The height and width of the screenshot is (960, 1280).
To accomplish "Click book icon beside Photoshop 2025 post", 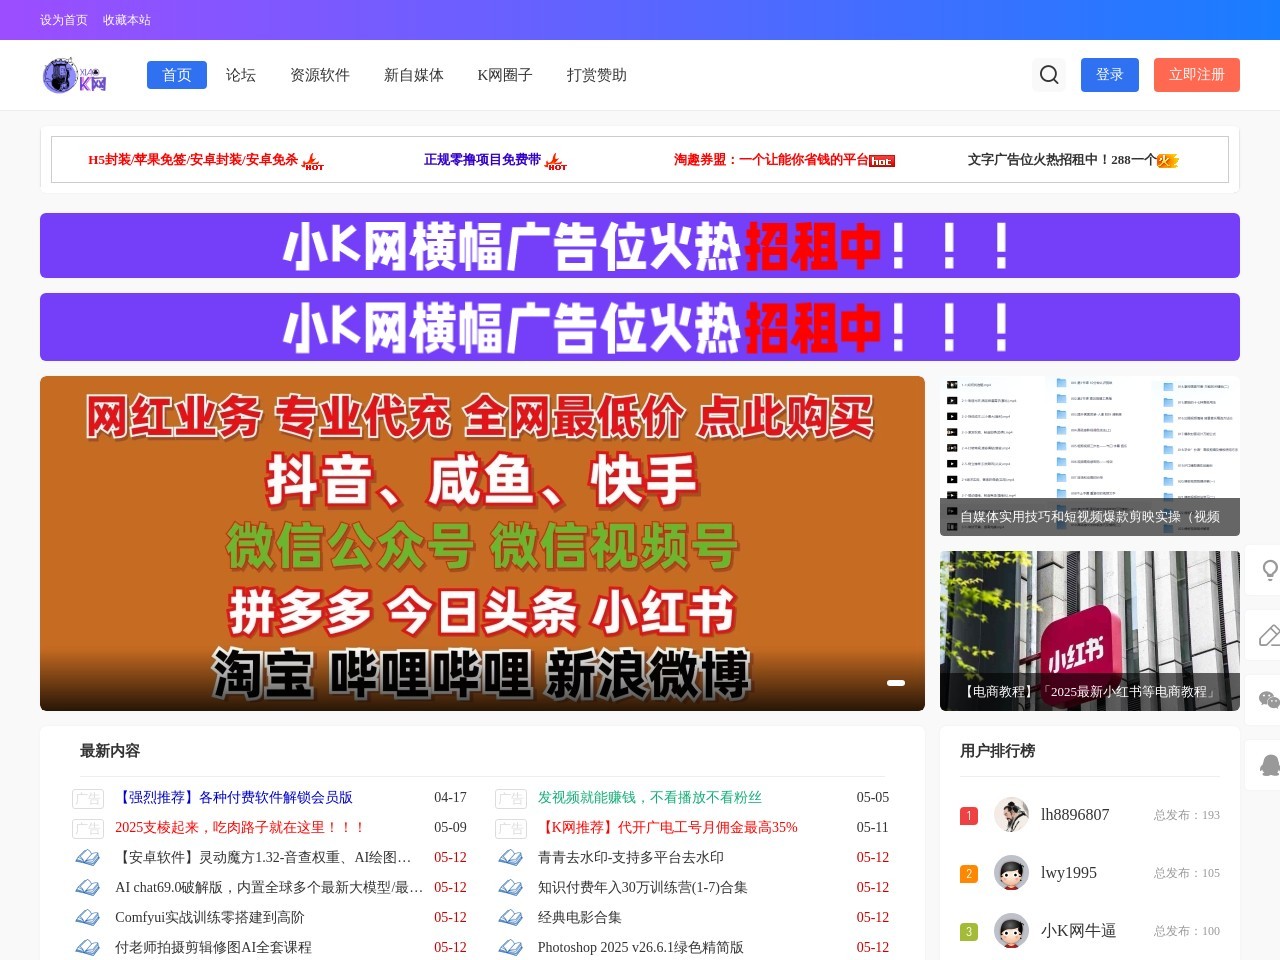I will point(511,947).
